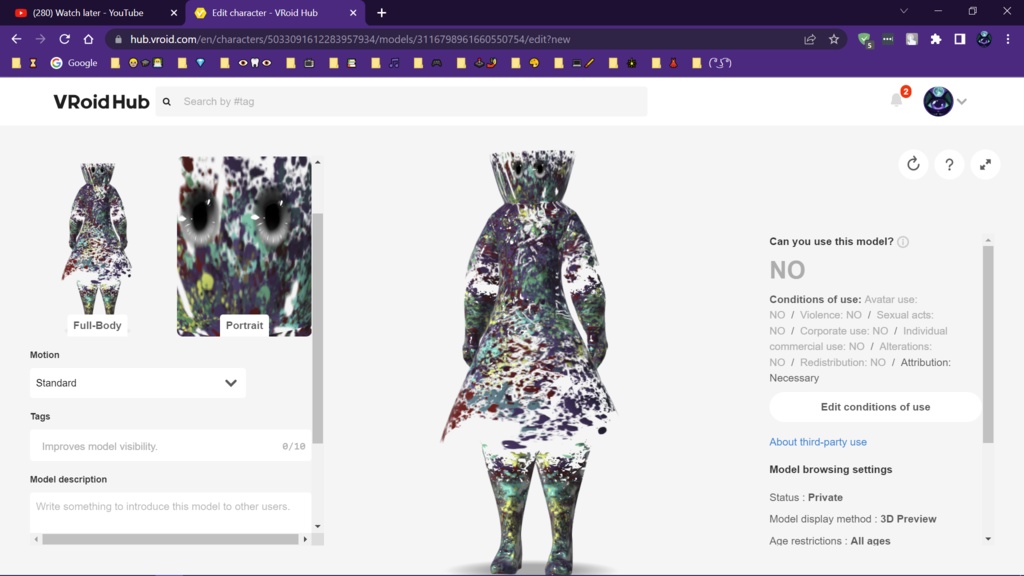The height and width of the screenshot is (576, 1024).
Task: Close the Watch later YouTube tab
Action: [174, 12]
